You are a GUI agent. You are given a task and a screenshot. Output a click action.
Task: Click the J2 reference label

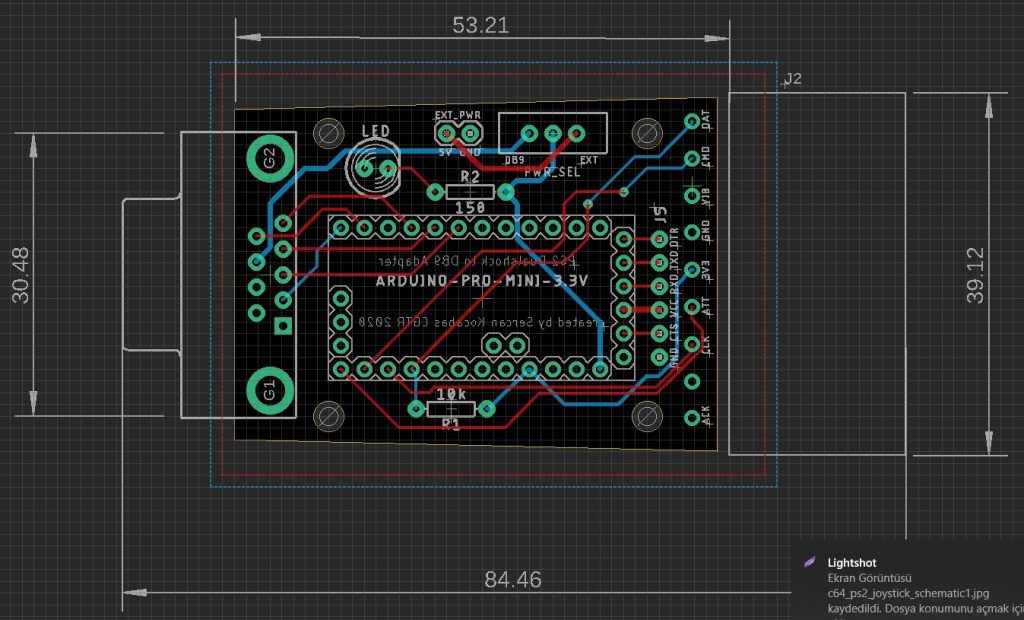(793, 79)
